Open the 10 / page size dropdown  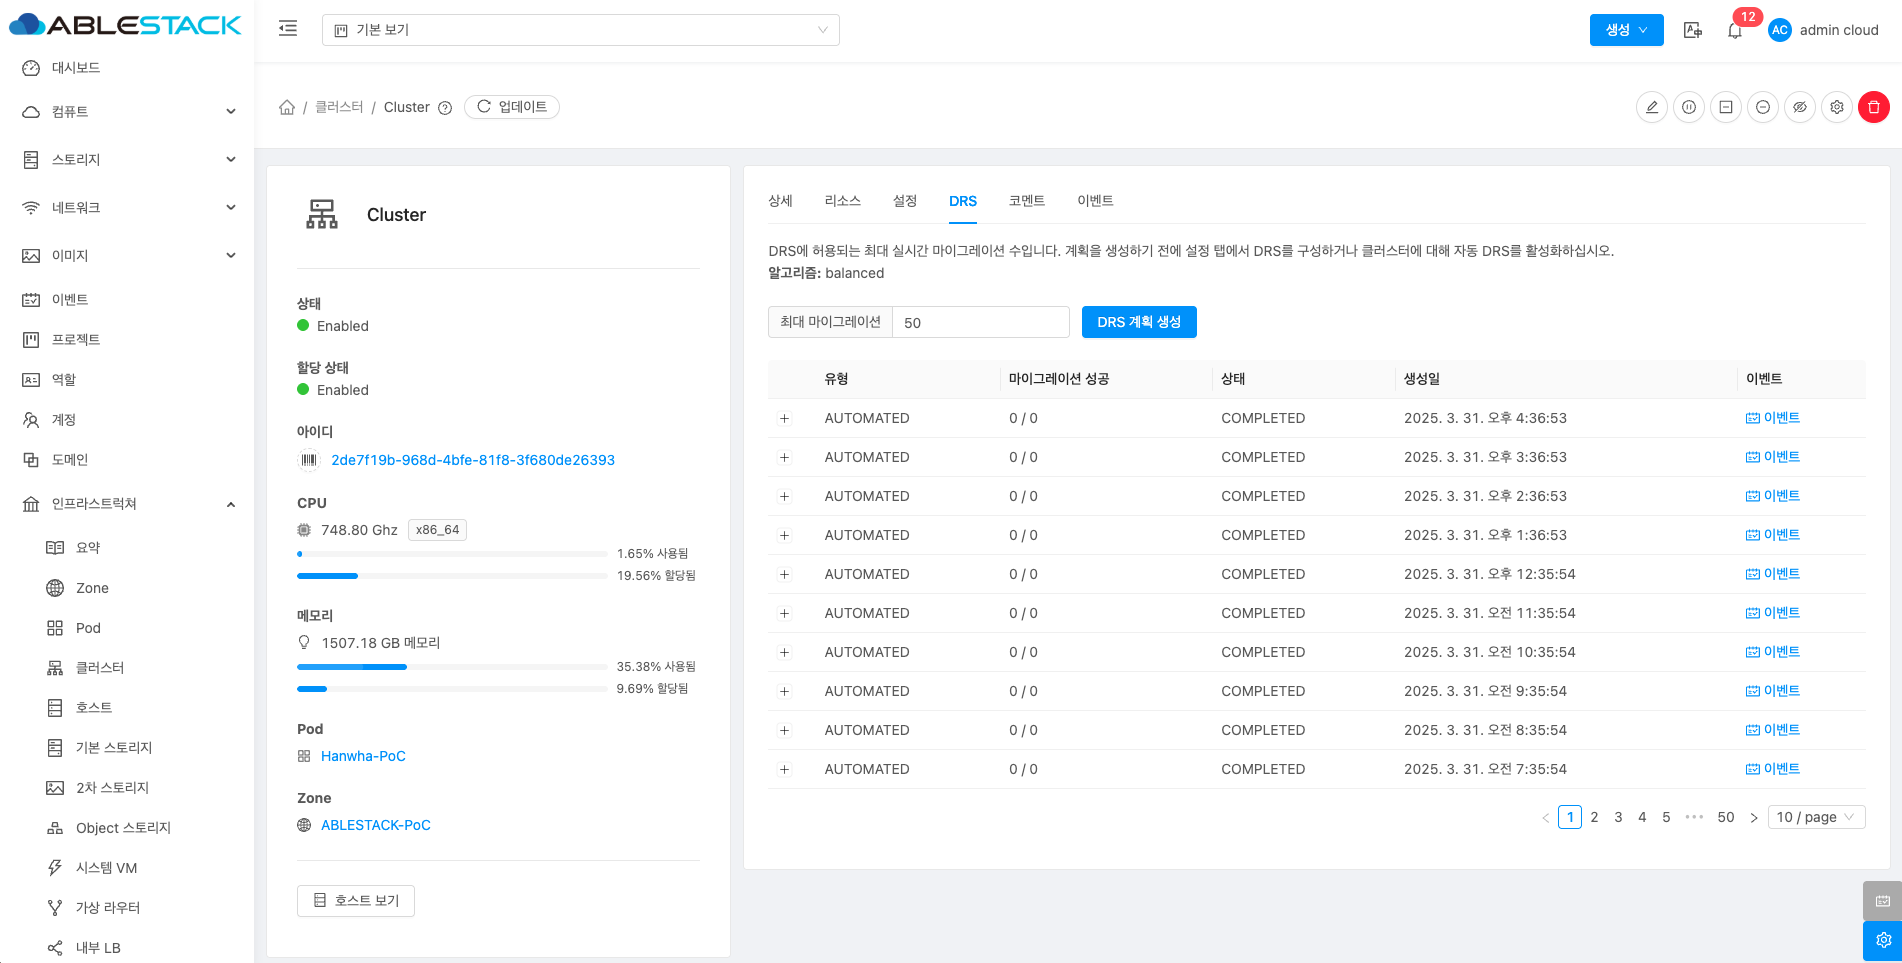tap(1815, 817)
